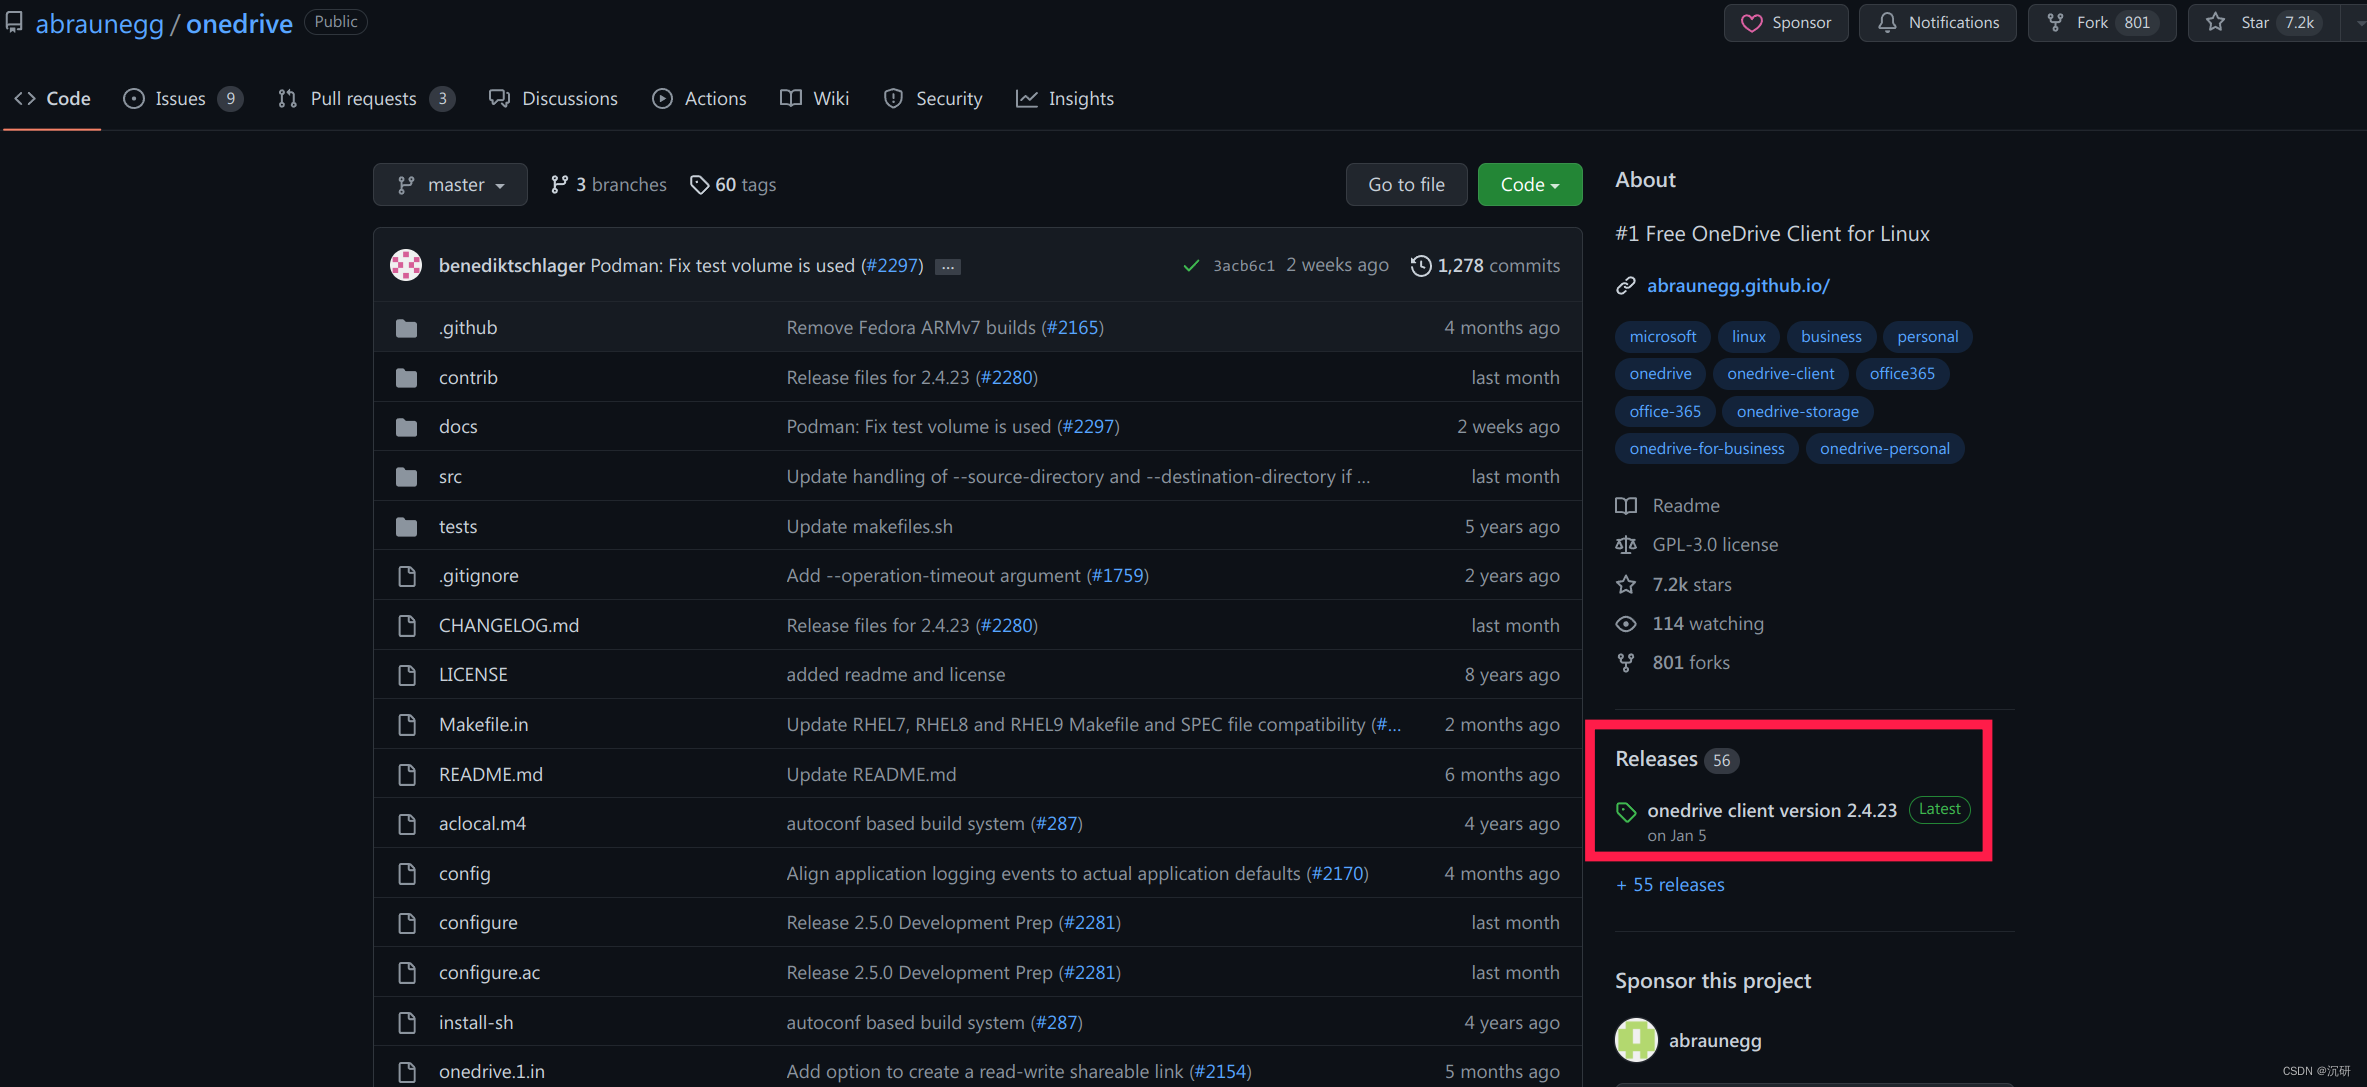Click the green commit status checkmark

tap(1191, 266)
